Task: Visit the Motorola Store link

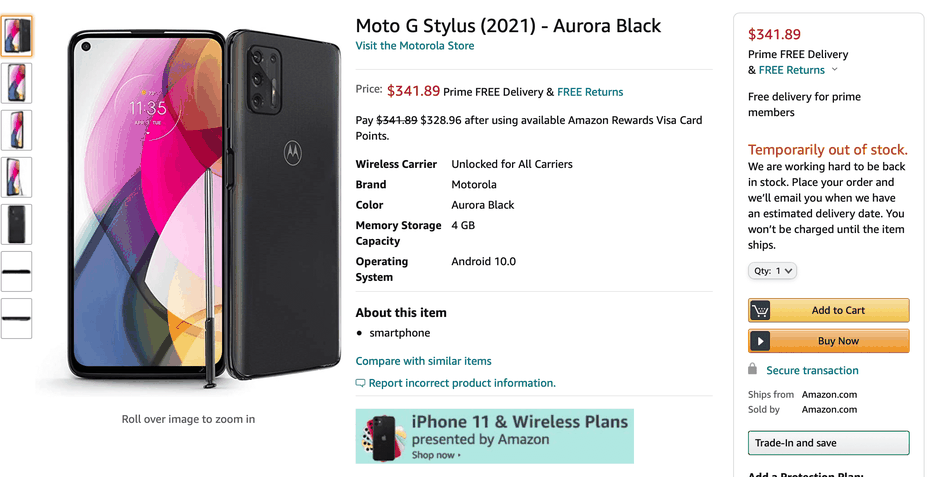Action: (415, 46)
